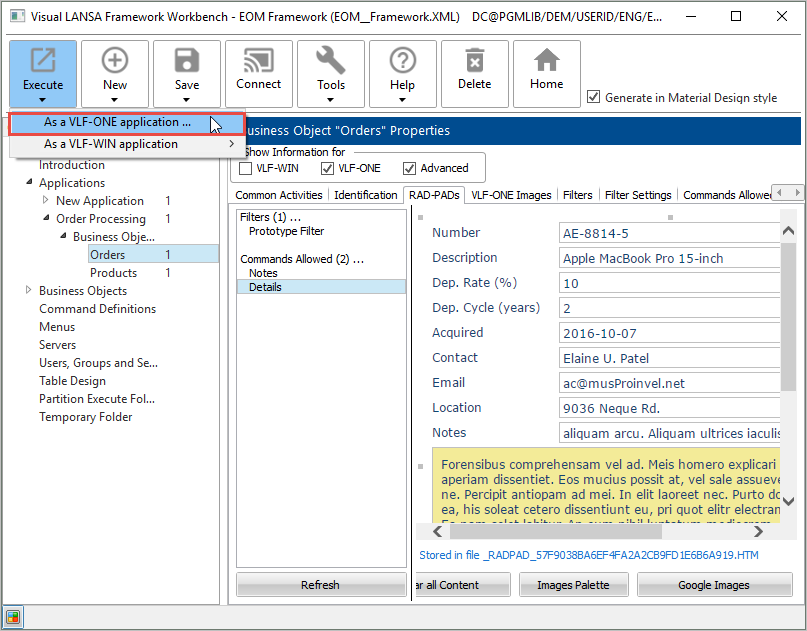807x631 pixels.
Task: Open the Google Images button
Action: [714, 585]
